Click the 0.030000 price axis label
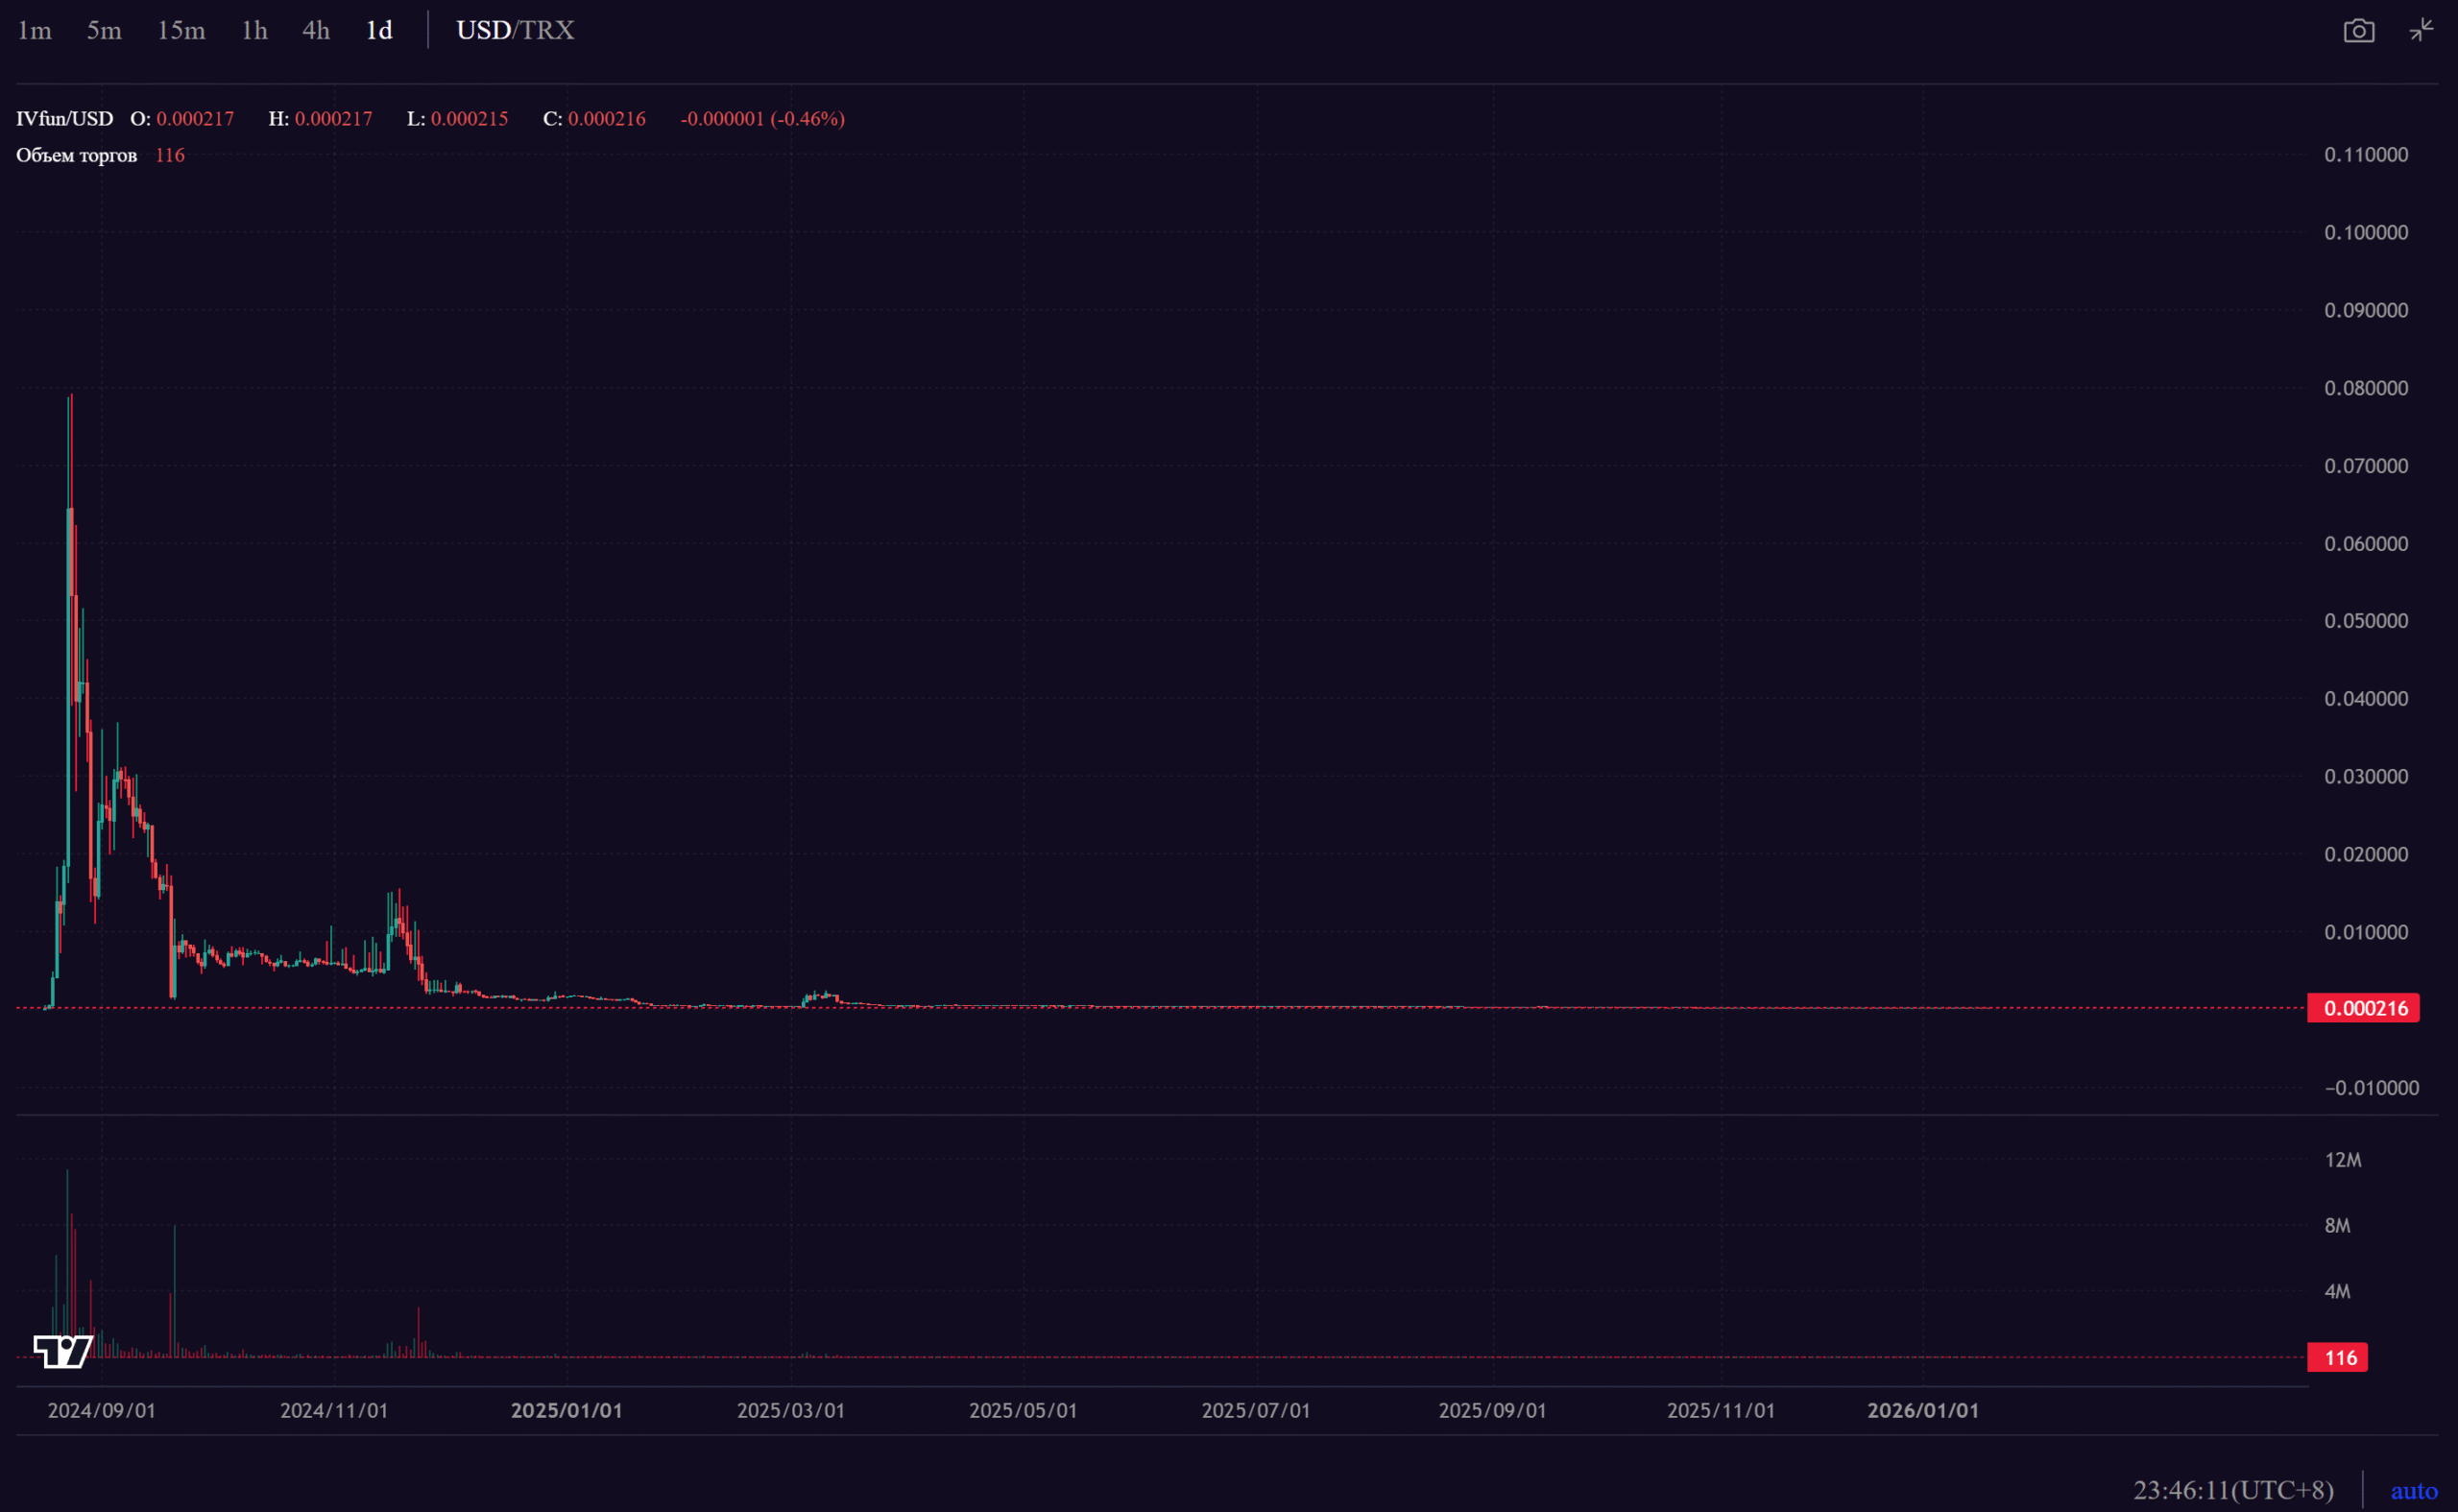Screen dimensions: 2458x1512 (x=2366, y=777)
